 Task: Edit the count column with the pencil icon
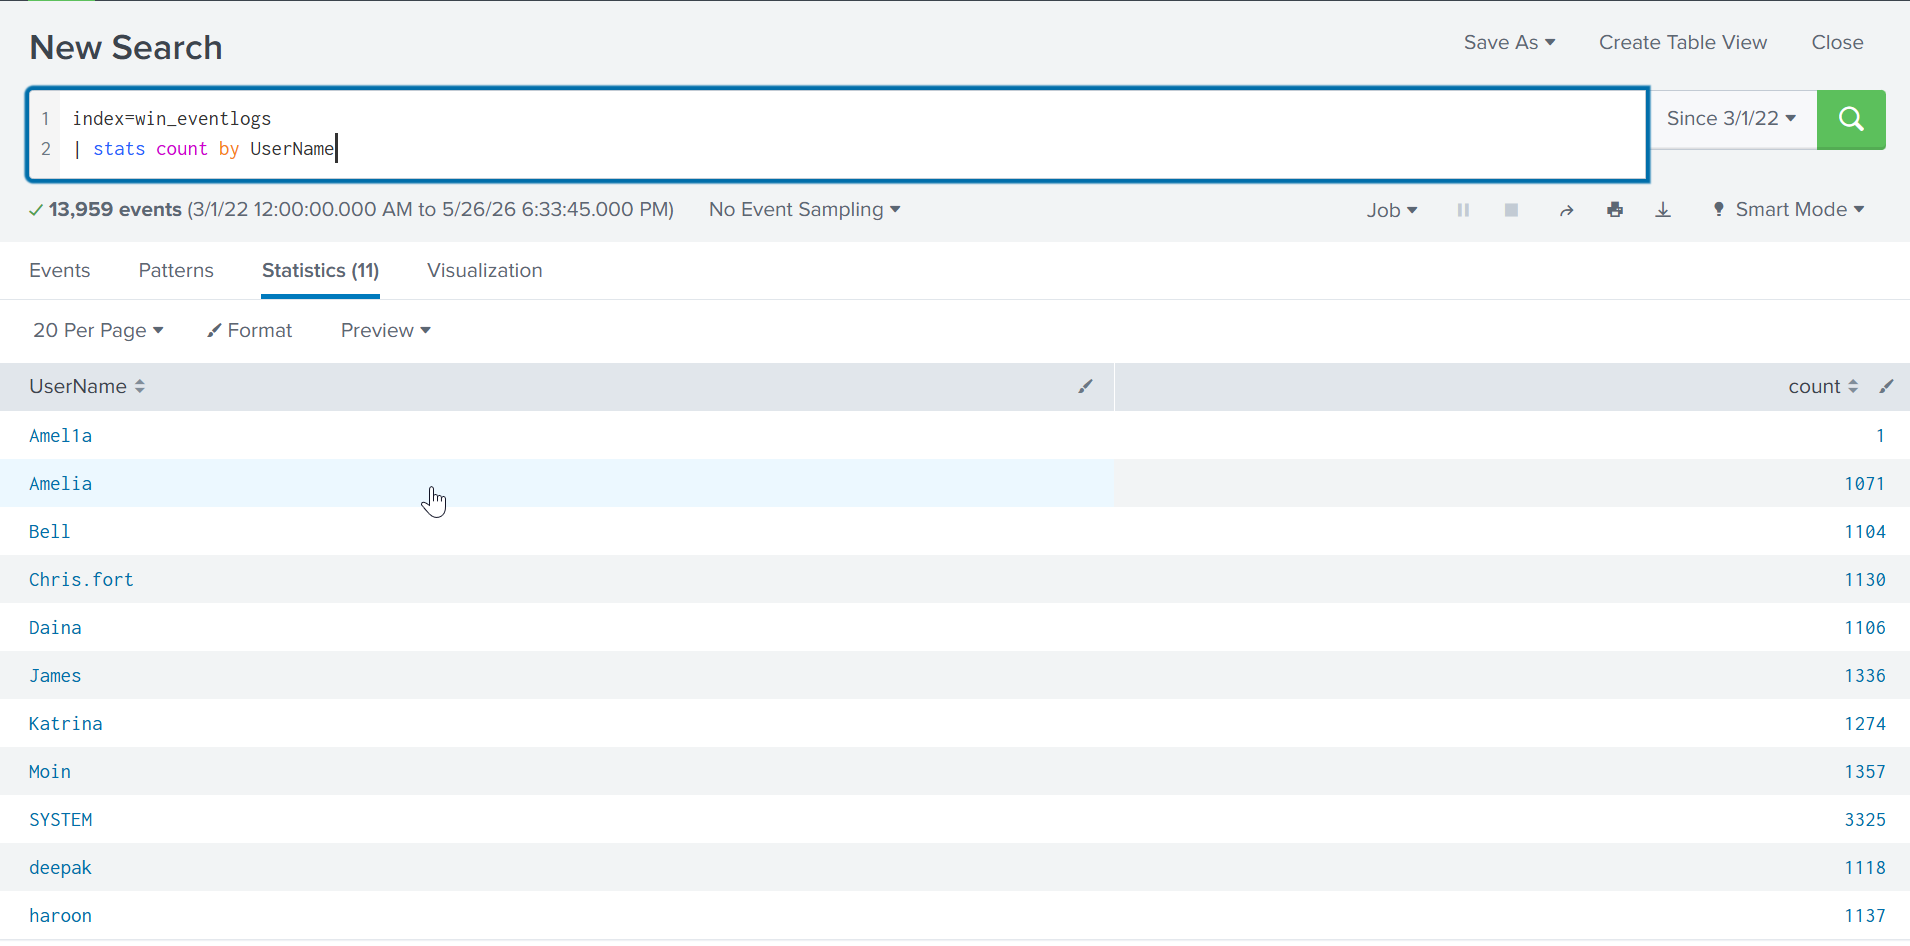1886,386
